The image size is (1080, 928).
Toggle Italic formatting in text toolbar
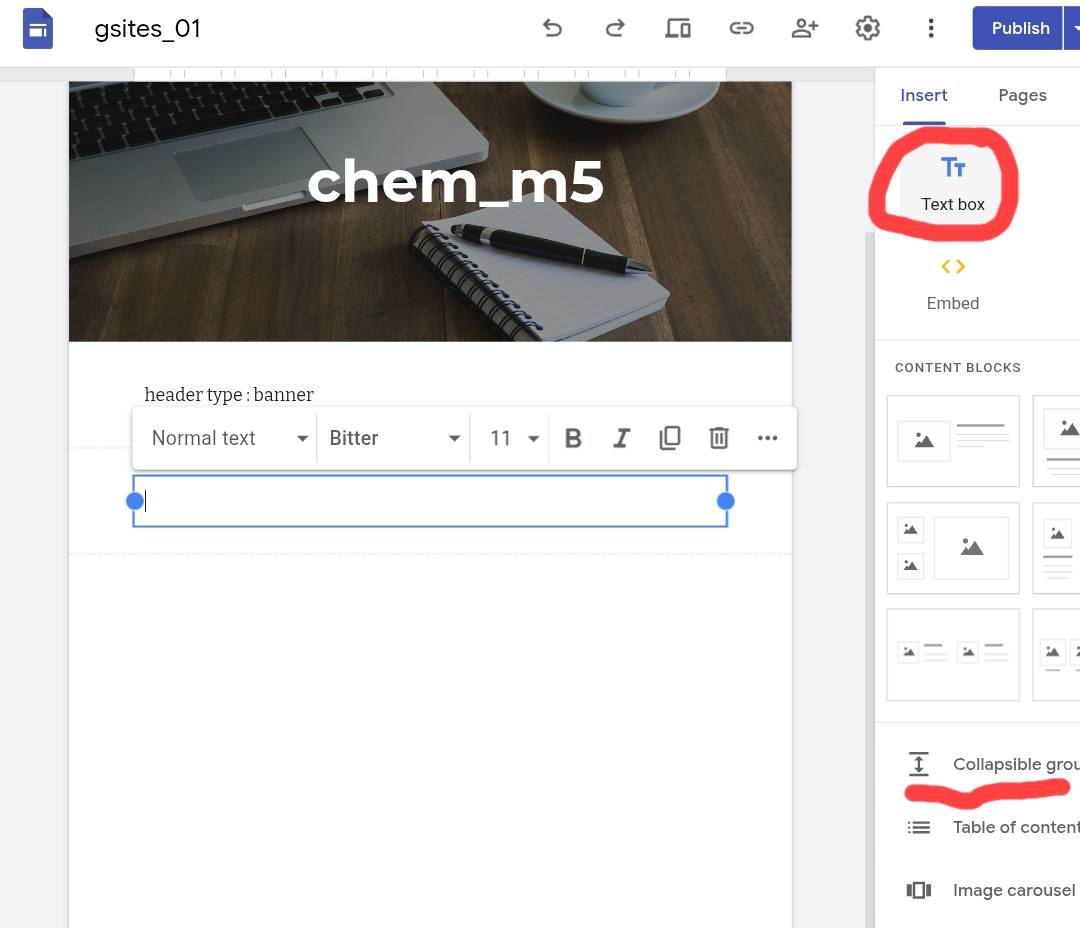(621, 438)
